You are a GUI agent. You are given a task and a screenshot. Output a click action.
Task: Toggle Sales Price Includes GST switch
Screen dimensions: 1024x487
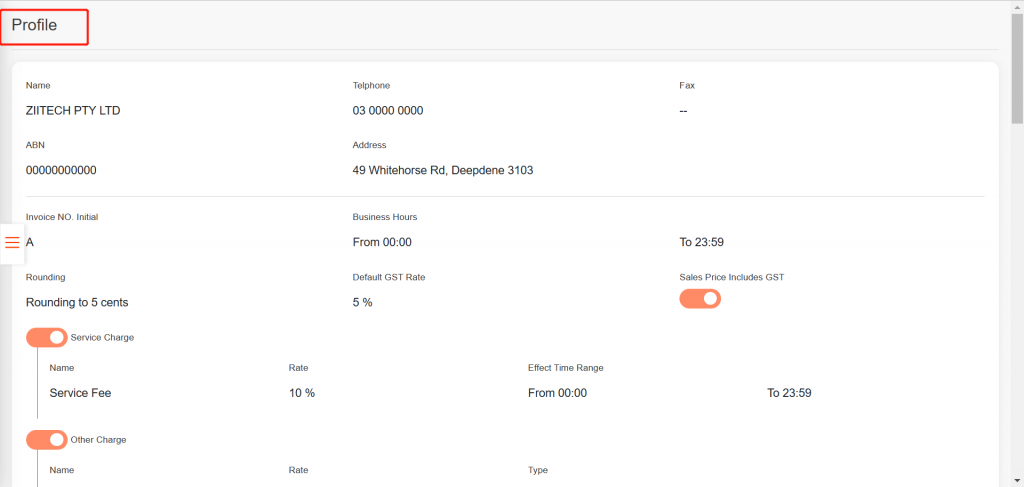(700, 298)
